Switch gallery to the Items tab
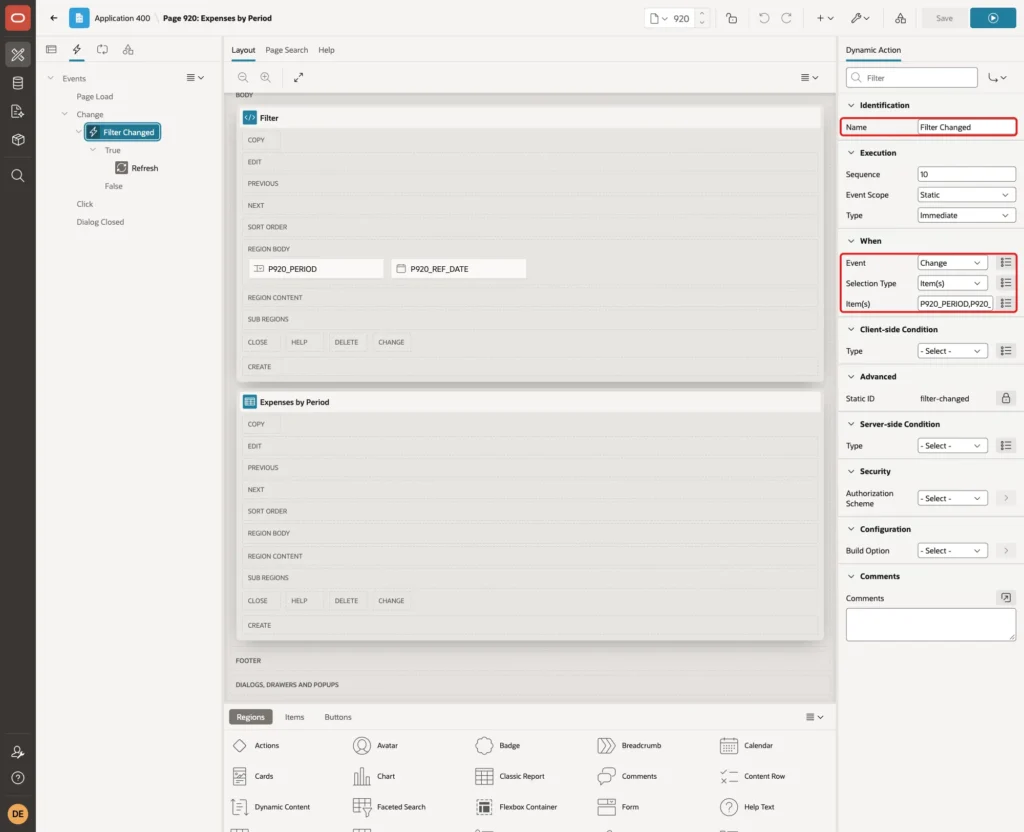The width and height of the screenshot is (1024, 832). pyautogui.click(x=295, y=717)
